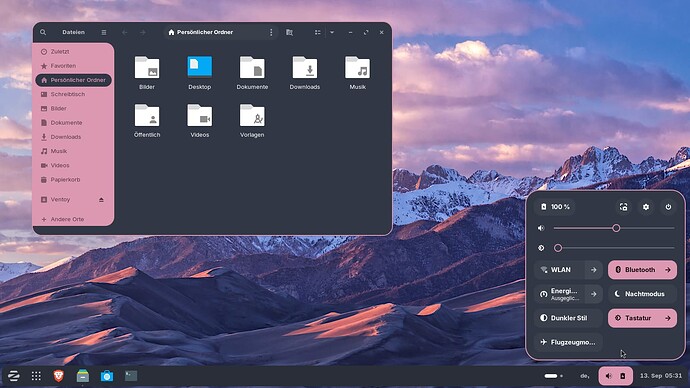This screenshot has width=690, height=388.
Task: Launch Brave browser from the taskbar
Action: 59,376
